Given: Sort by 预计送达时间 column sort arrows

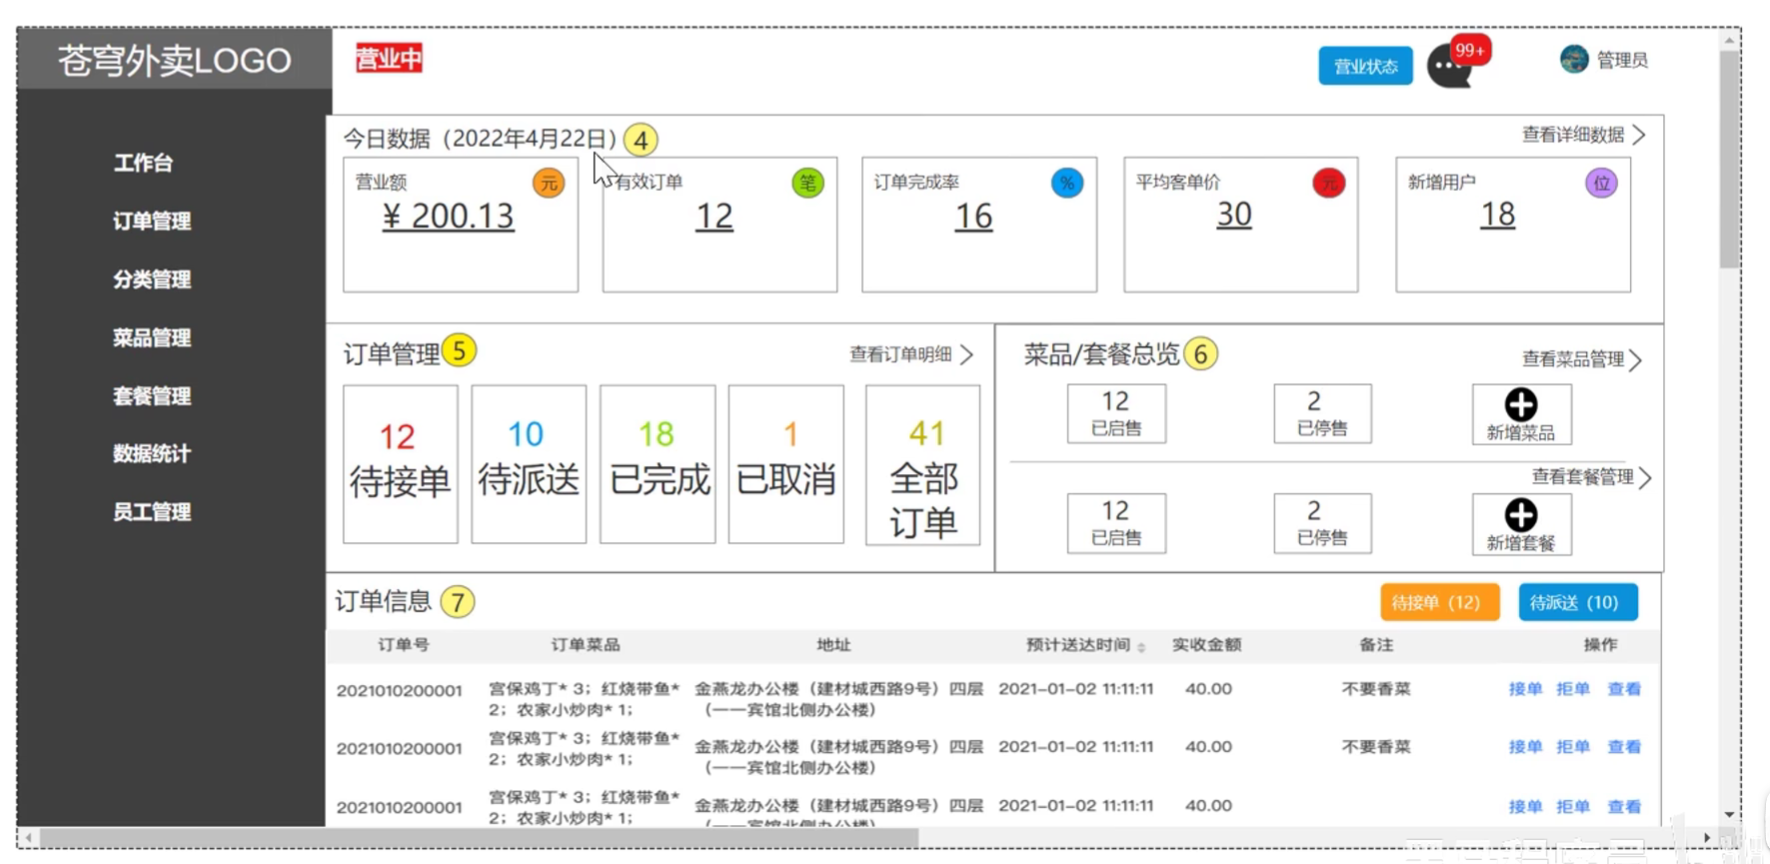Looking at the screenshot, I should pyautogui.click(x=1141, y=647).
